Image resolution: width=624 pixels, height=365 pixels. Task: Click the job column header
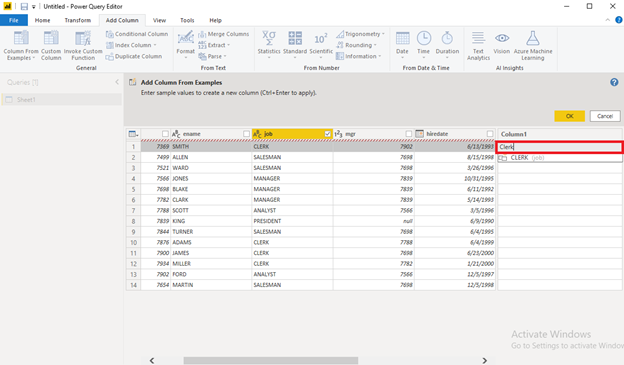pyautogui.click(x=292, y=134)
